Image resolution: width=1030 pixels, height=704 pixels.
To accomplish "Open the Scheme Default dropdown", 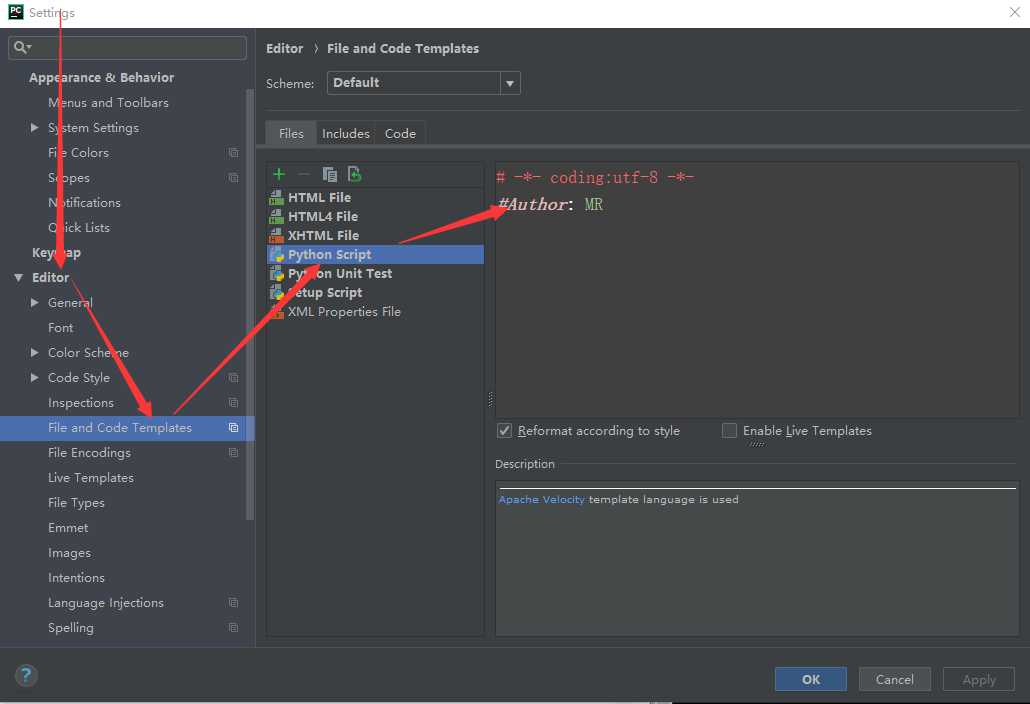I will pos(424,83).
